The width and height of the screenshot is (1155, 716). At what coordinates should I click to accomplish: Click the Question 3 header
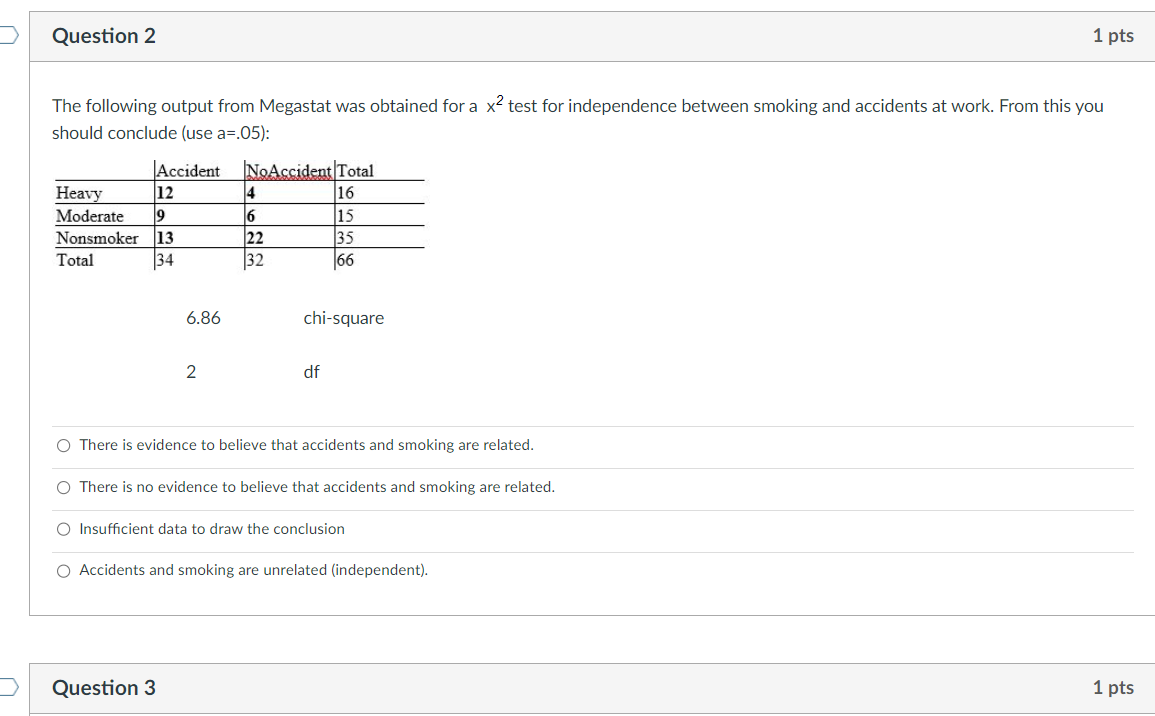[x=103, y=688]
